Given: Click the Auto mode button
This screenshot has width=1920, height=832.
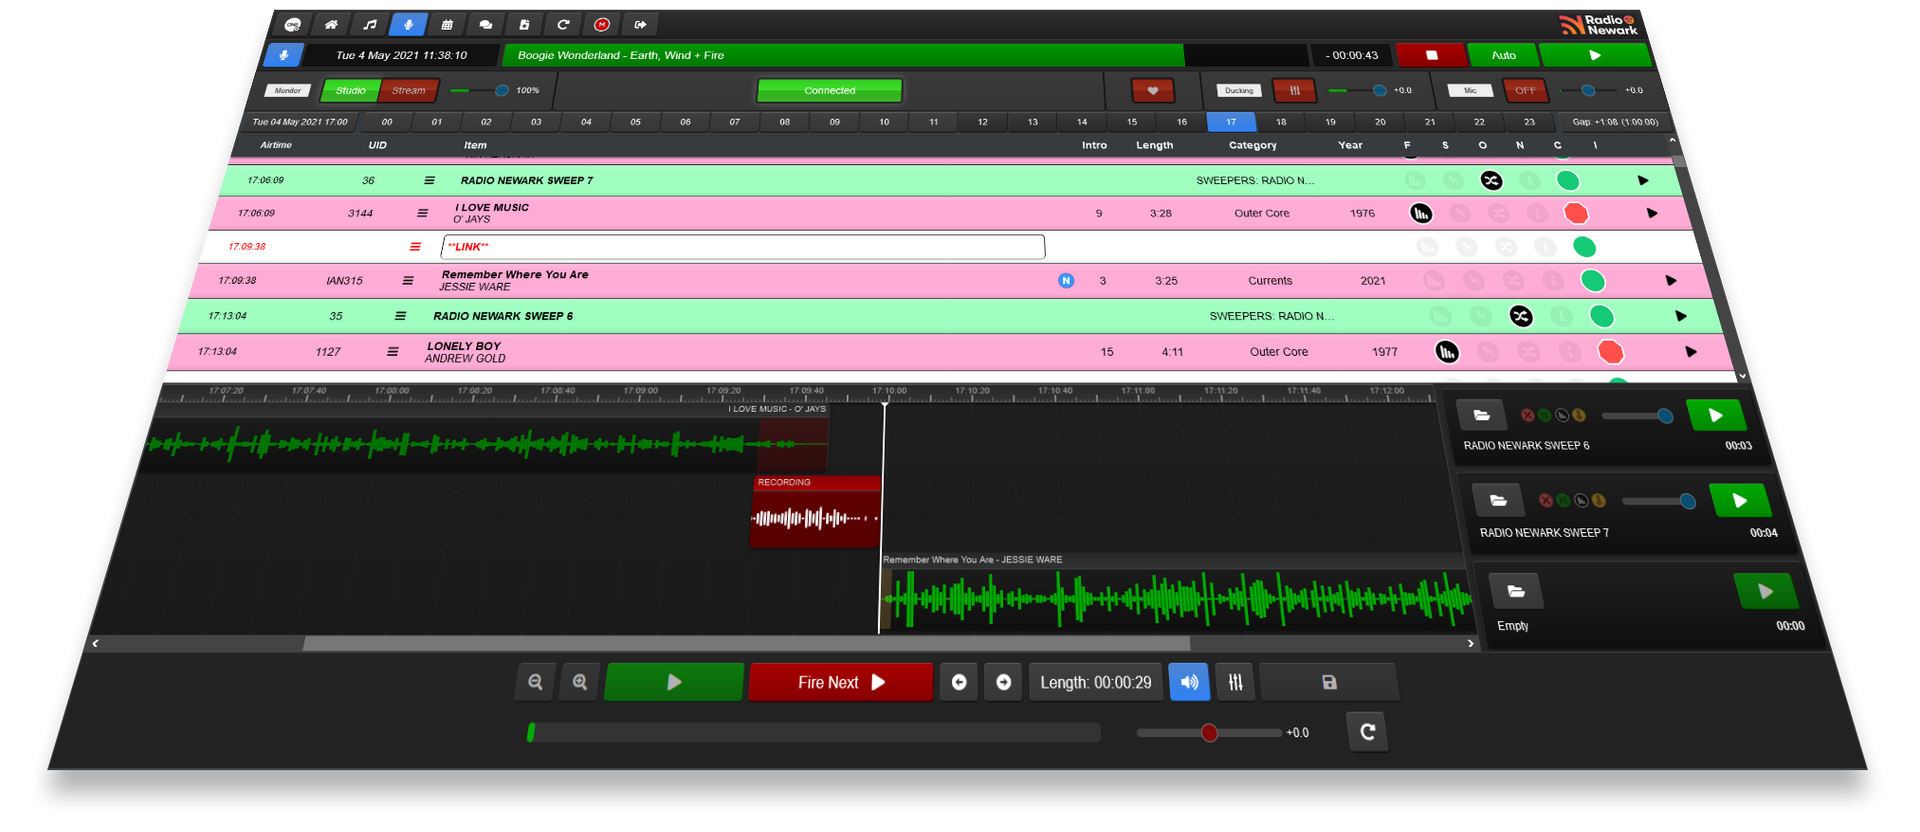Looking at the screenshot, I should click(1503, 56).
